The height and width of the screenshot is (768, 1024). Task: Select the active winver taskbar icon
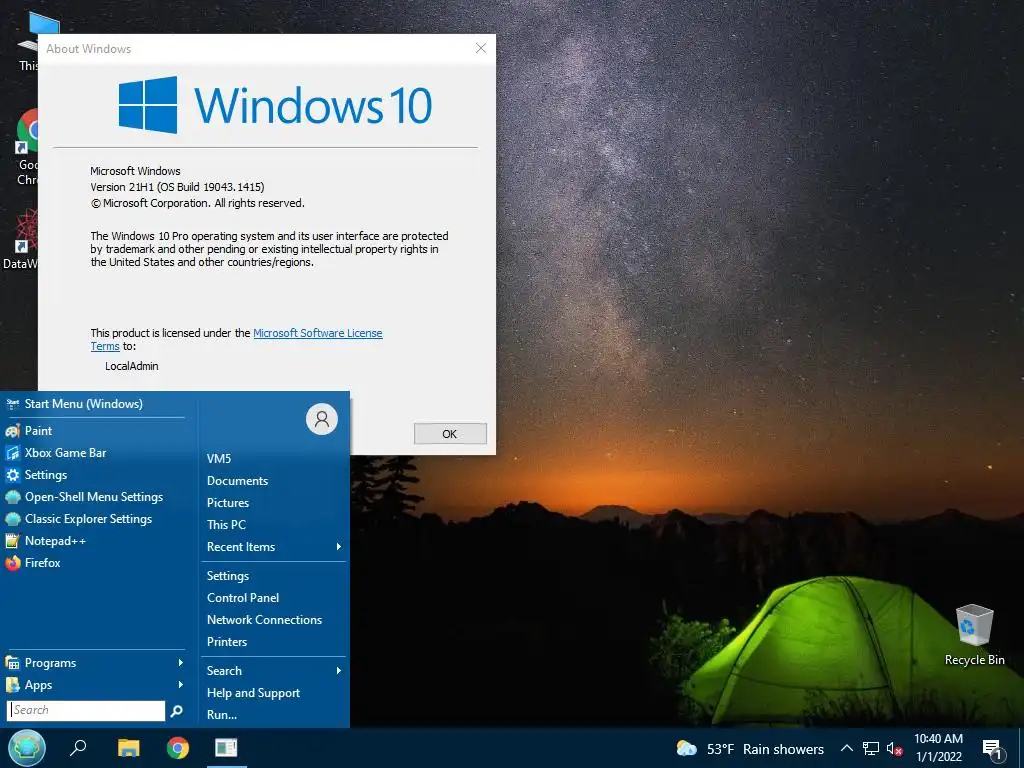click(227, 748)
